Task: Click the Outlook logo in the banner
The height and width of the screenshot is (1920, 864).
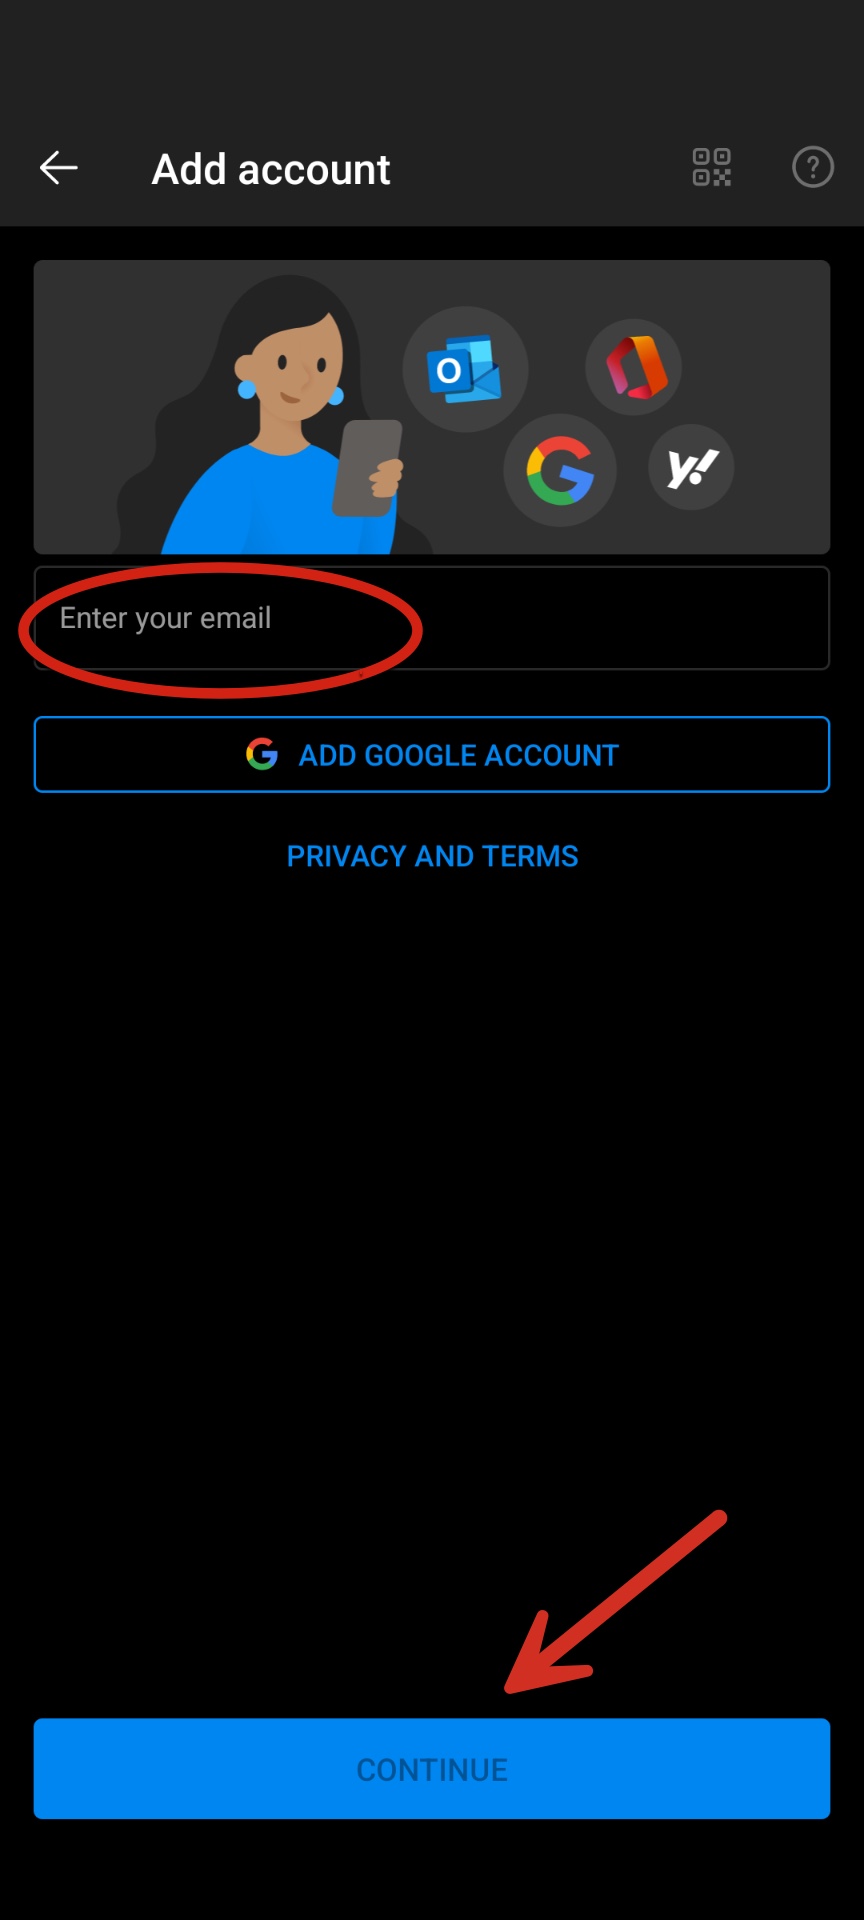Action: click(x=465, y=369)
